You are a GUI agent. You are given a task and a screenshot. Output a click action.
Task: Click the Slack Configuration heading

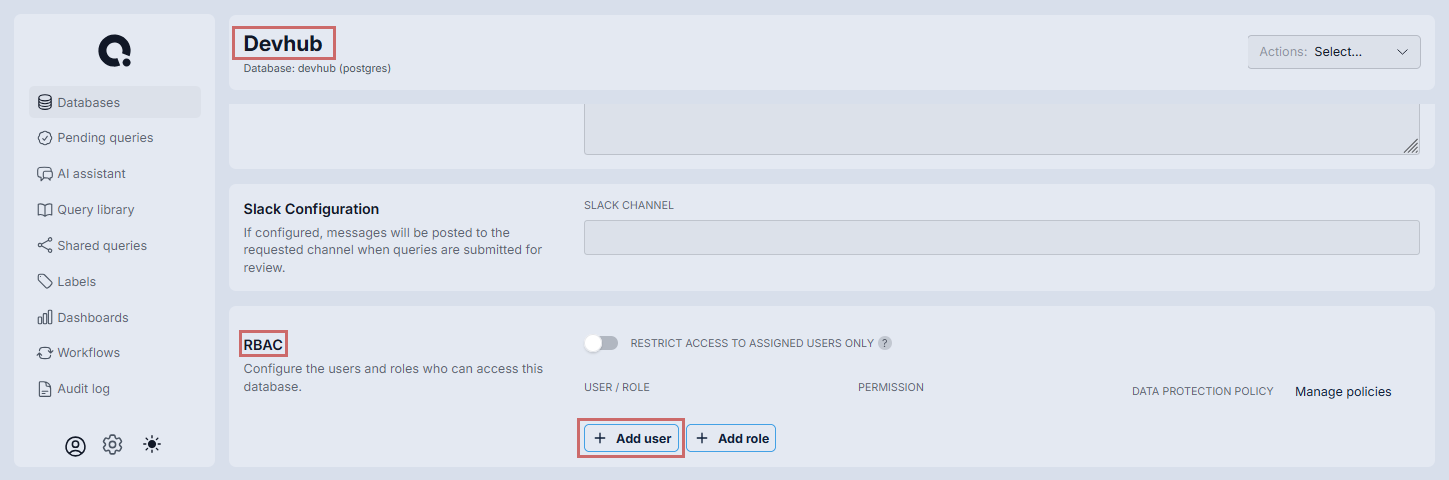311,209
